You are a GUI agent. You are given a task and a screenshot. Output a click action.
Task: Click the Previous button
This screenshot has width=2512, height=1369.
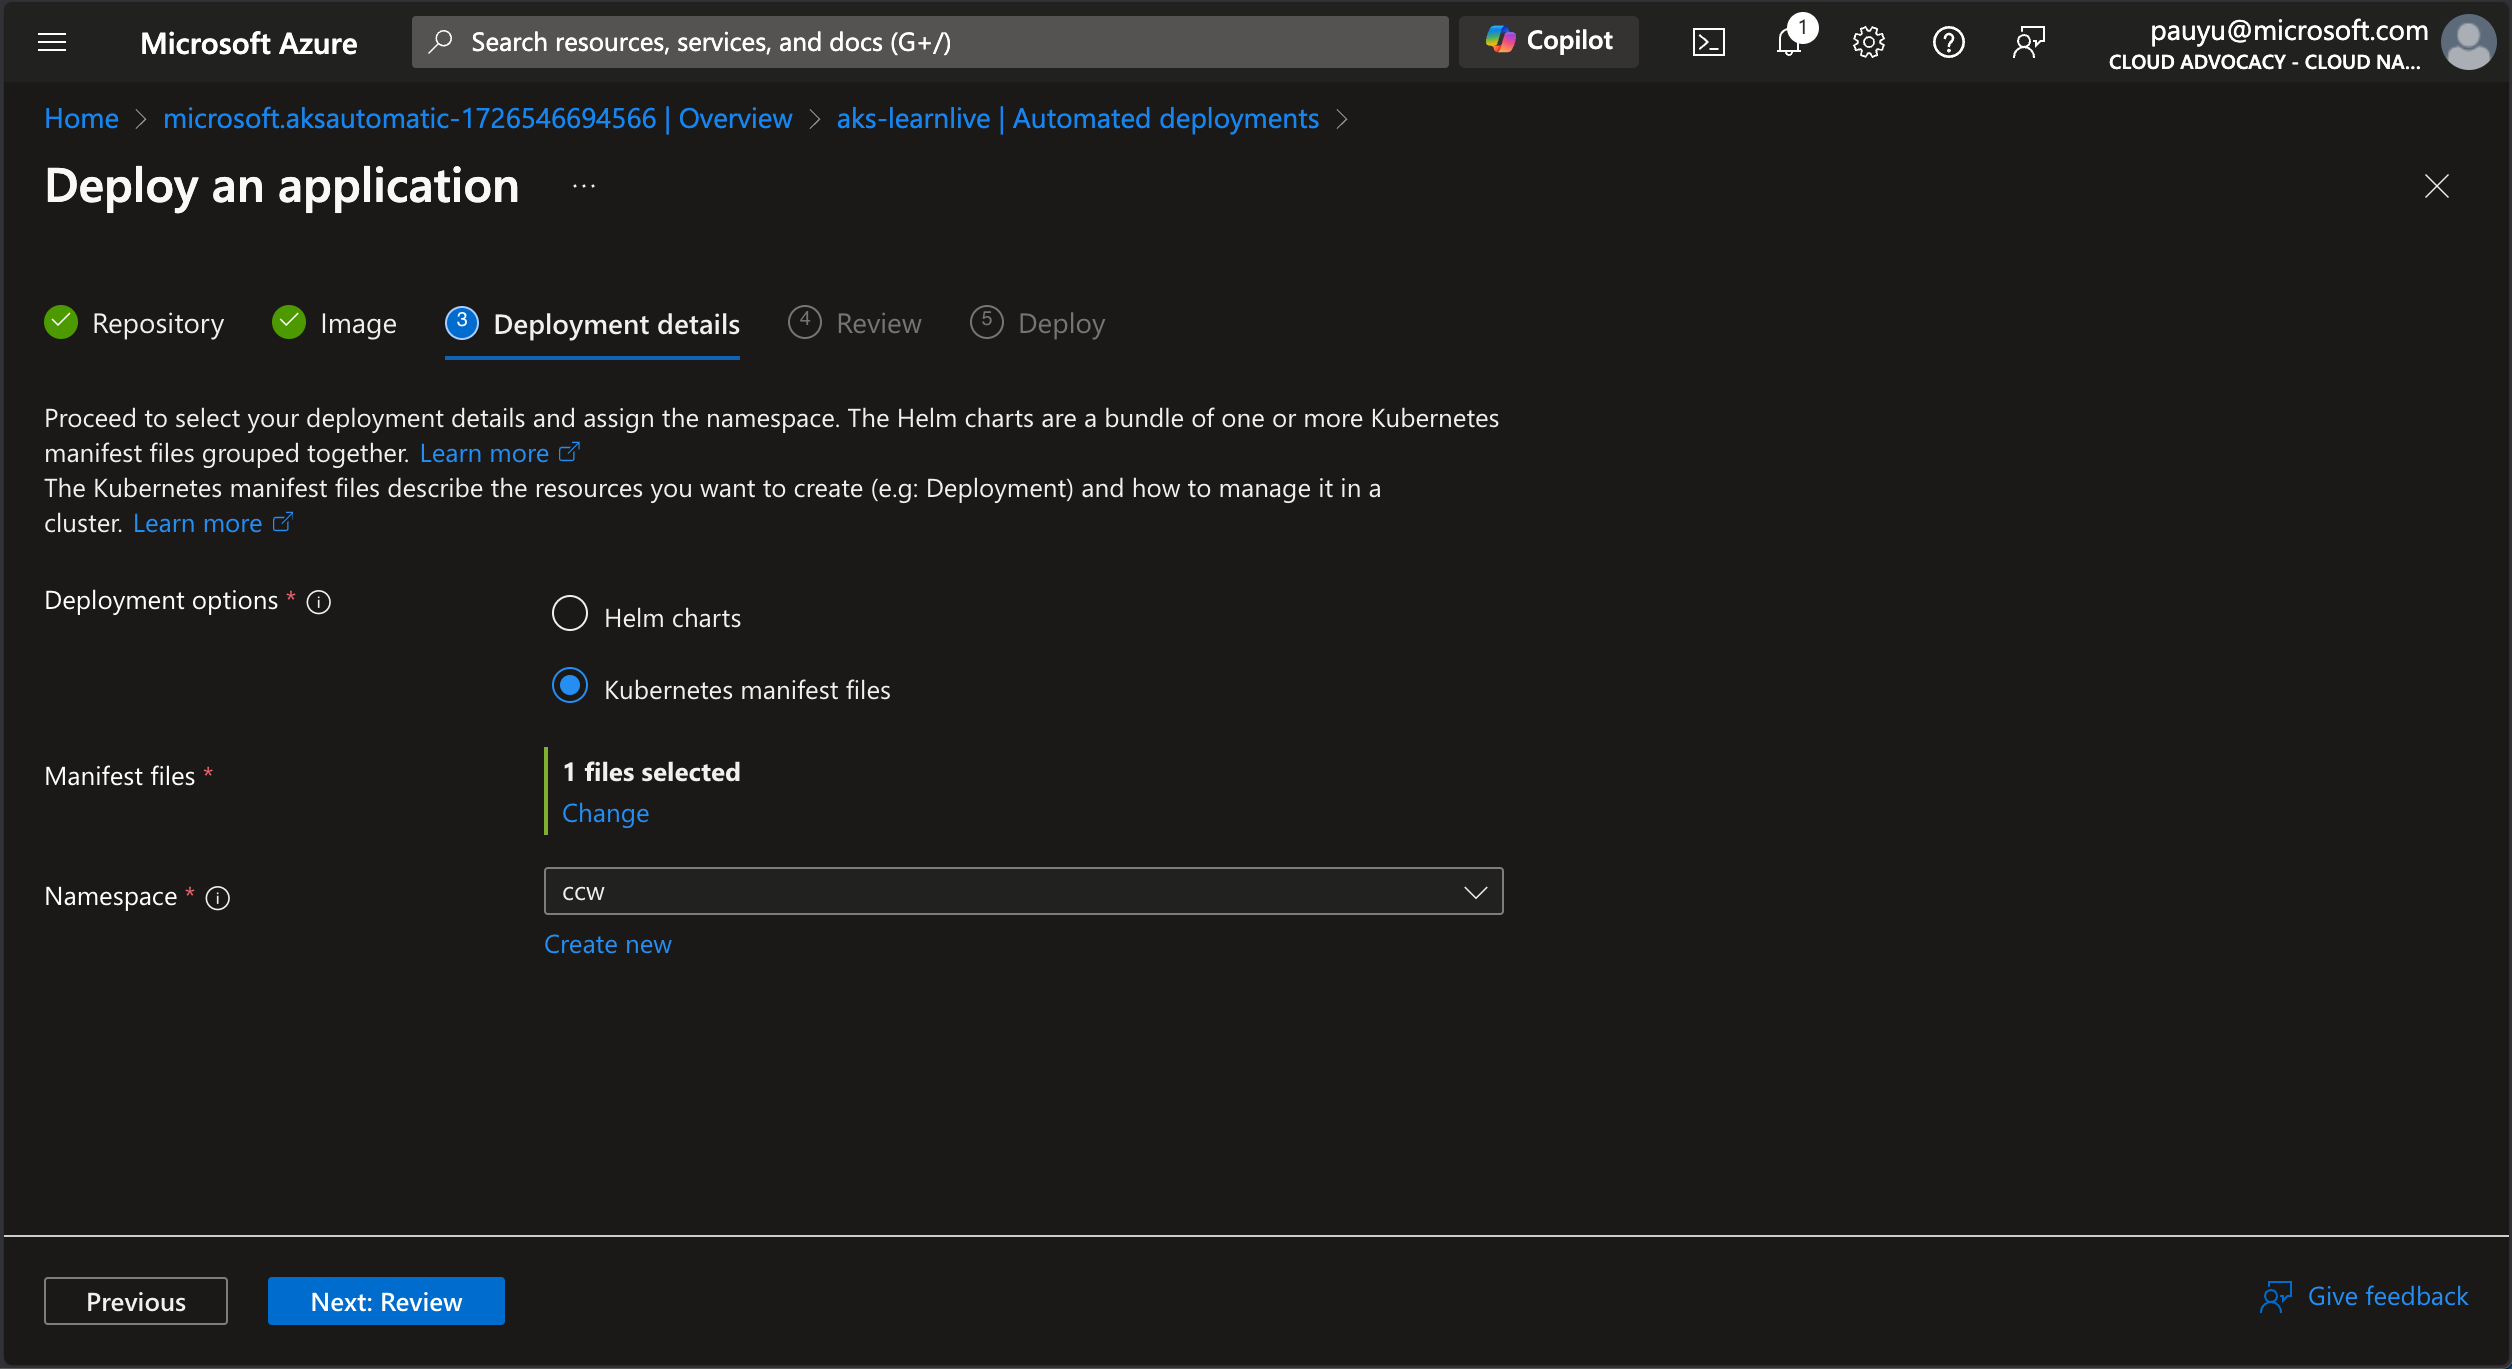point(135,1301)
